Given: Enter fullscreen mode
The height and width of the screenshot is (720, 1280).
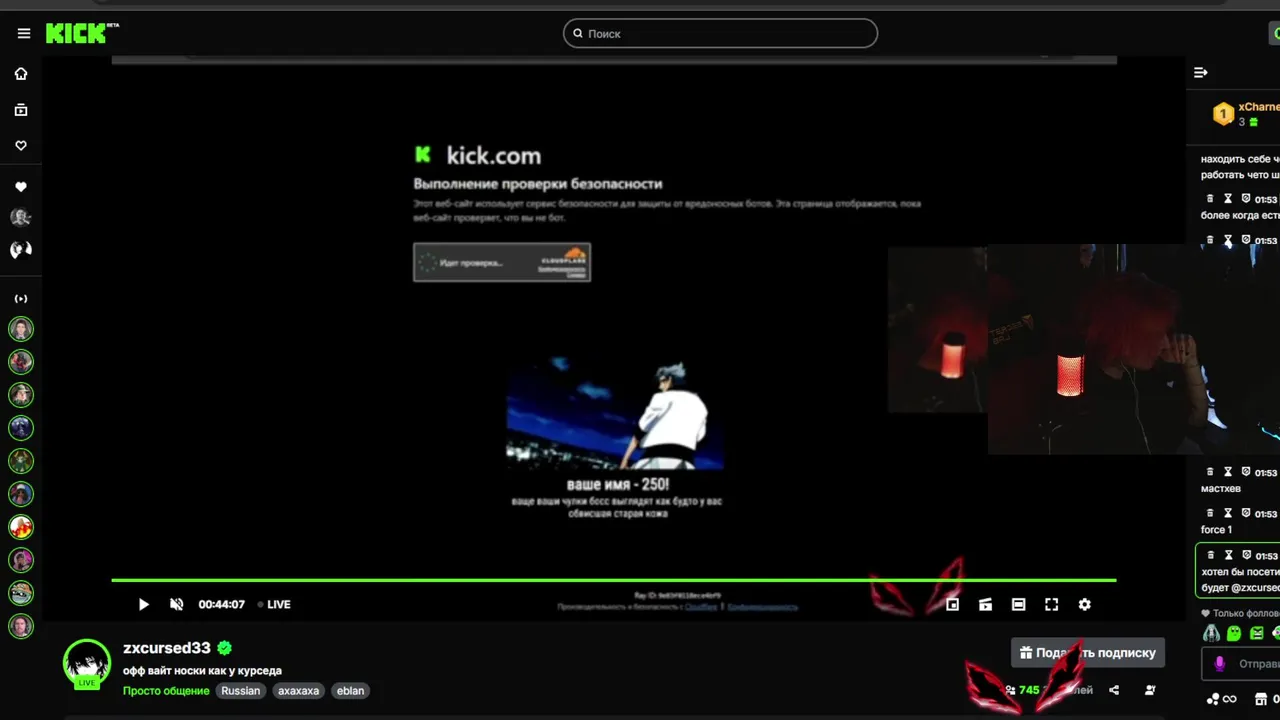Looking at the screenshot, I should point(1051,604).
